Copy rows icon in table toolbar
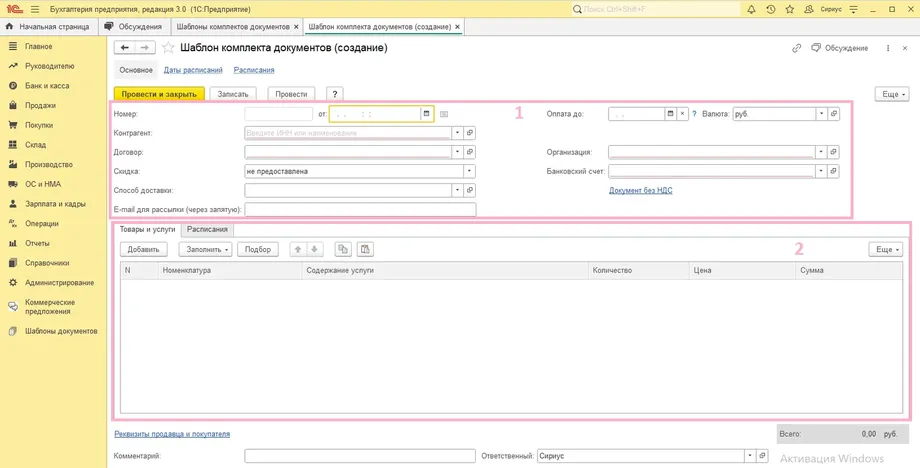This screenshot has width=920, height=468. [343, 249]
